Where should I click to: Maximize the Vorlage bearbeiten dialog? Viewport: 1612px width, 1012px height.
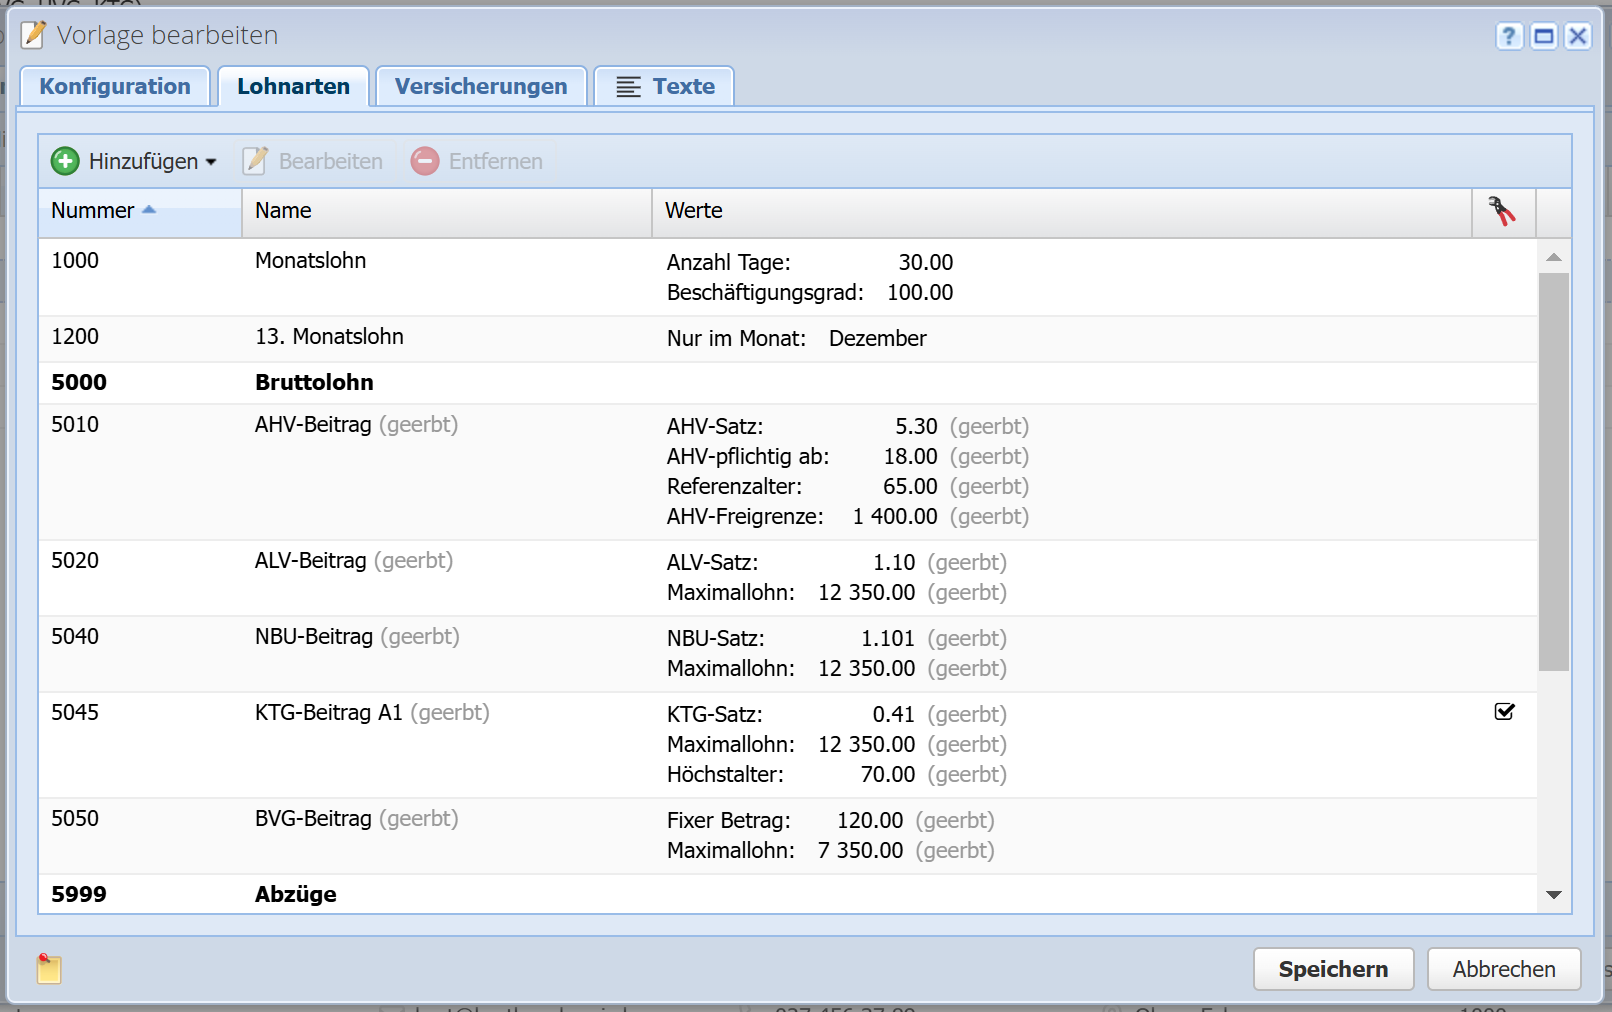(1544, 37)
